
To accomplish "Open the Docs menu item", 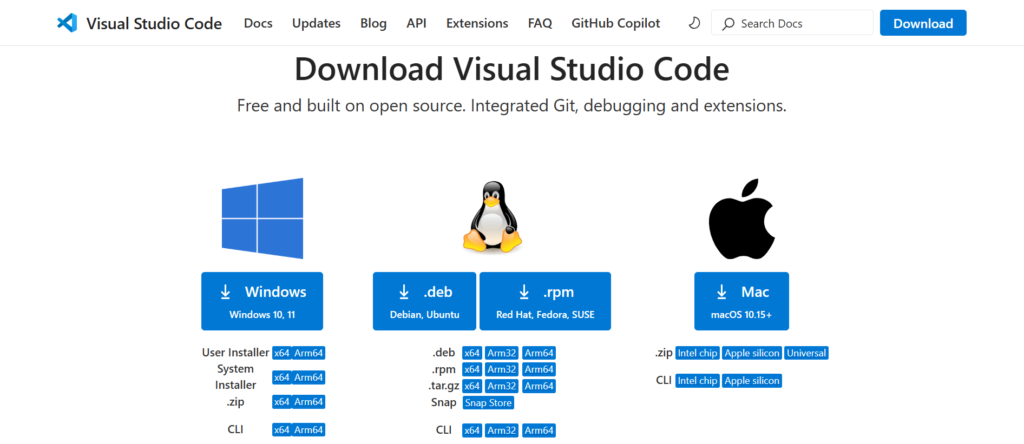I will [x=258, y=24].
